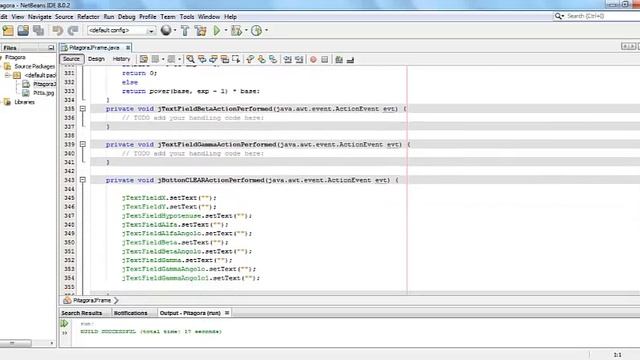Run the project with green arrow

(x=217, y=31)
